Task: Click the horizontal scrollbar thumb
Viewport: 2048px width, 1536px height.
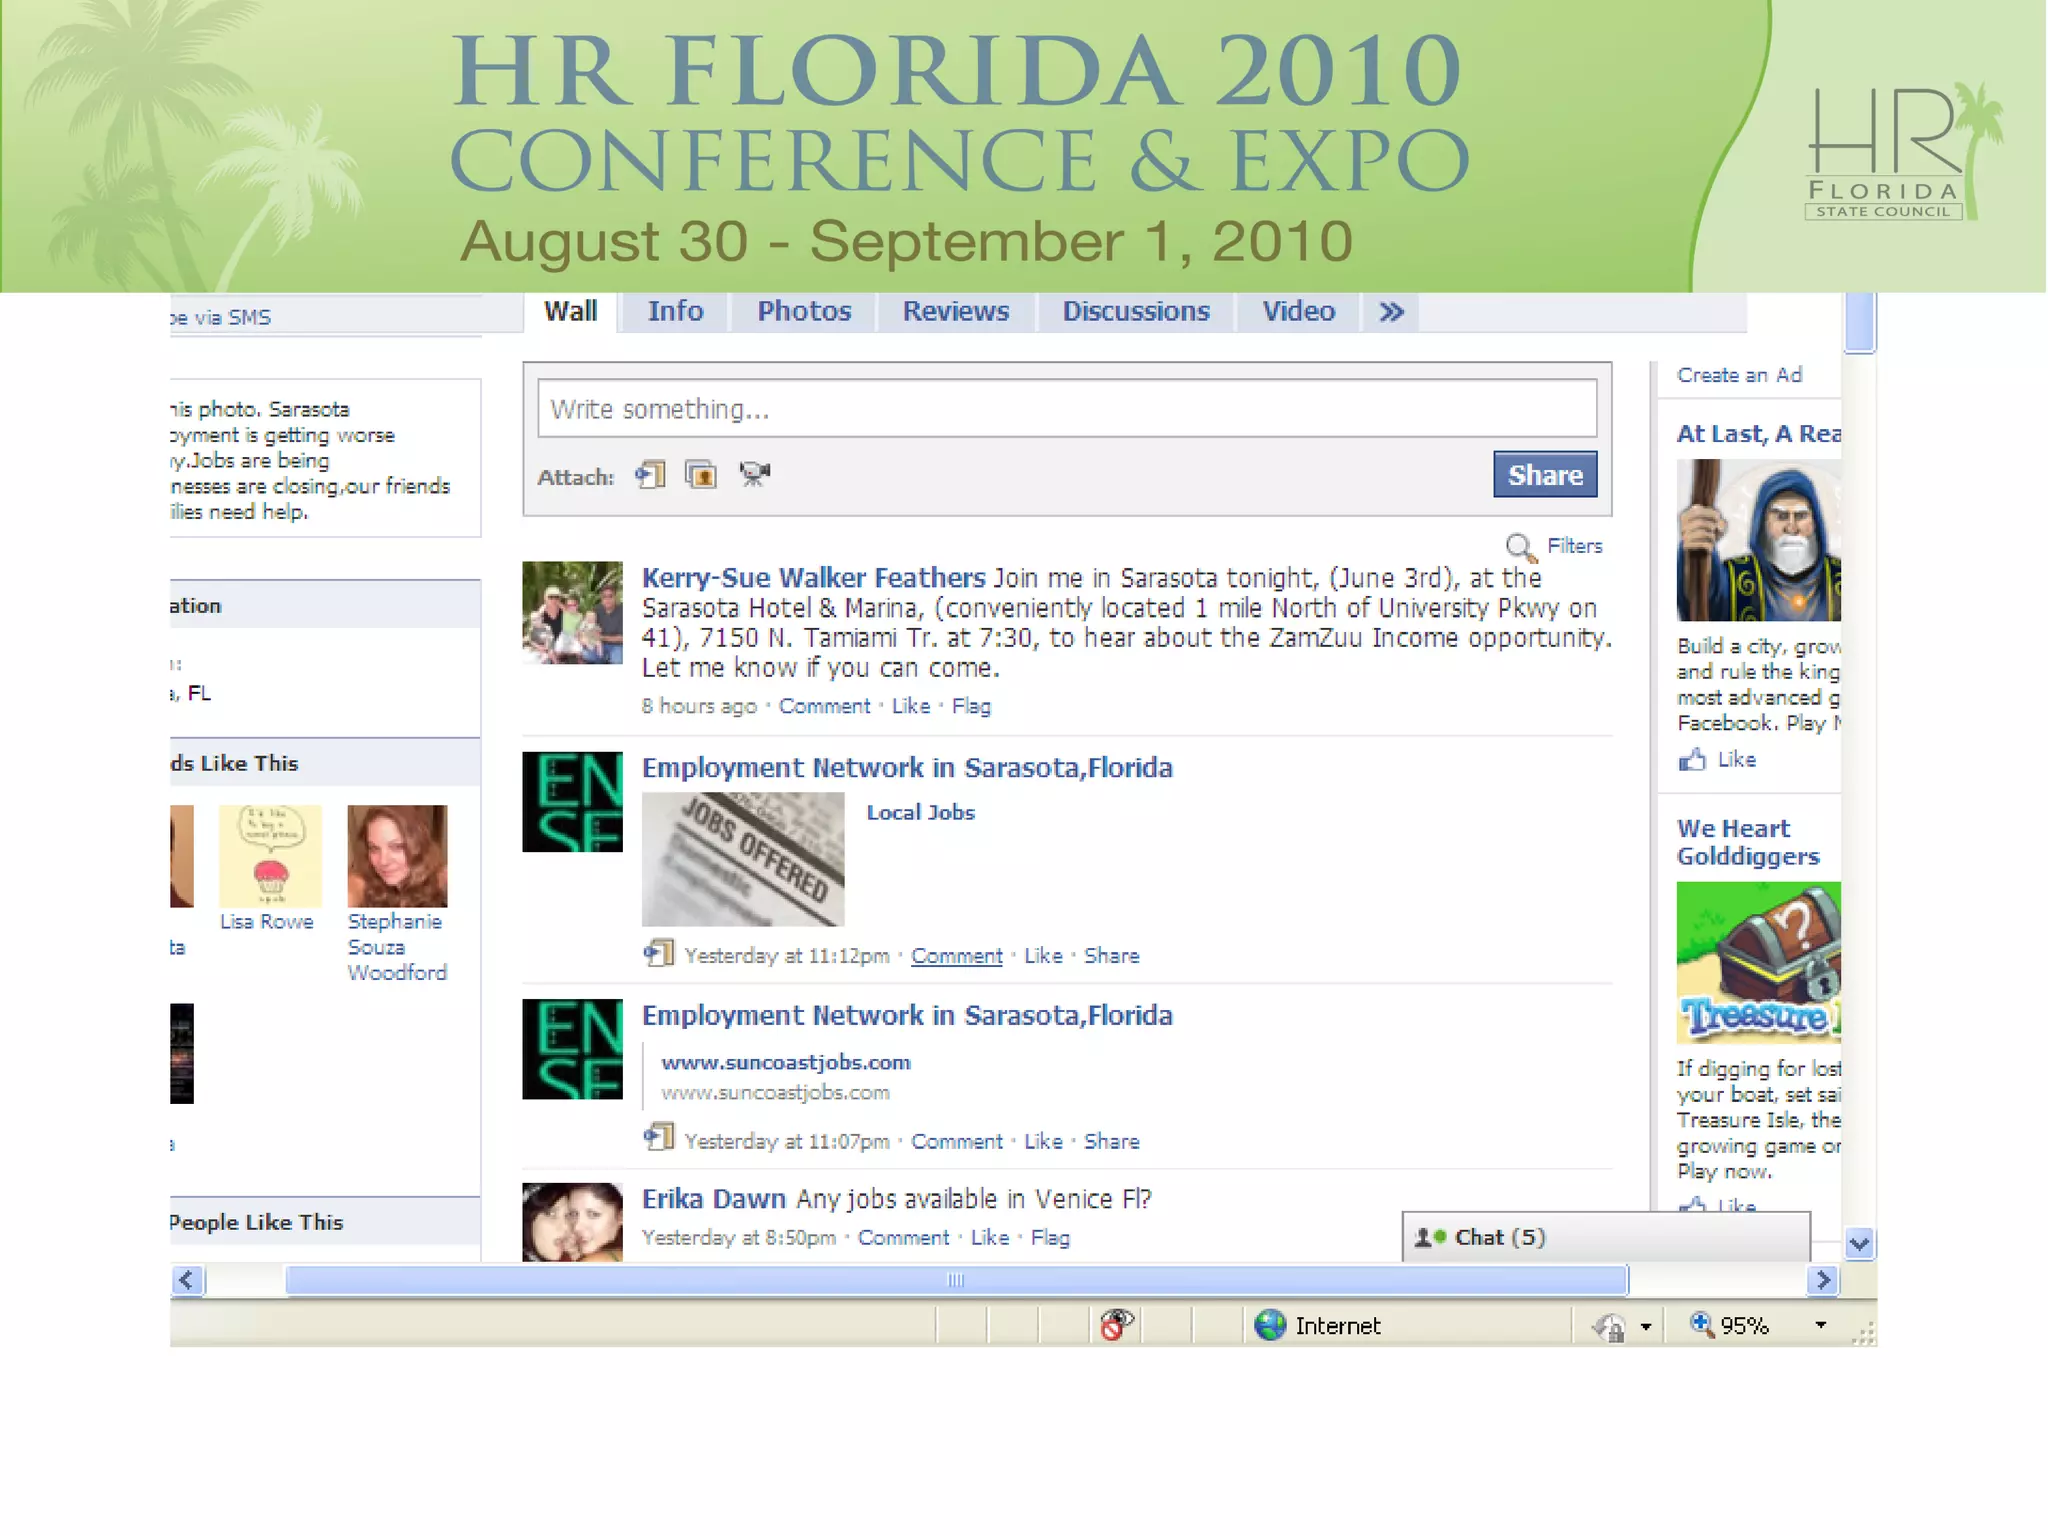Action: [956, 1280]
